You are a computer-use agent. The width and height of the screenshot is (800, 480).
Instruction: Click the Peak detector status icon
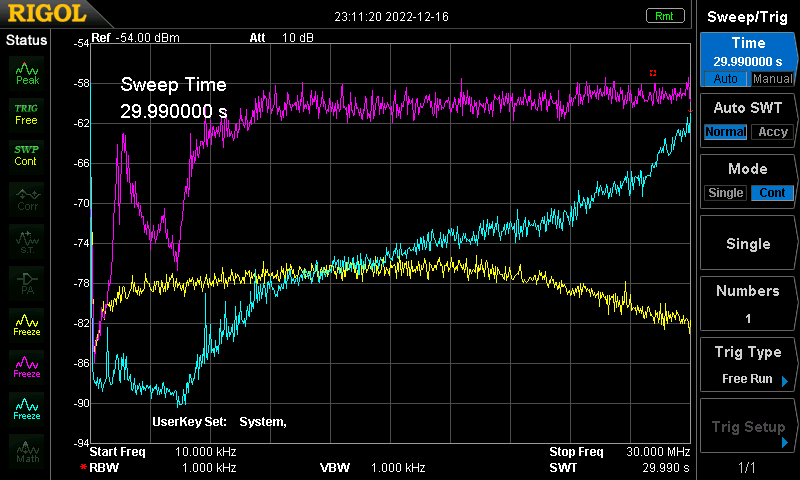27,70
